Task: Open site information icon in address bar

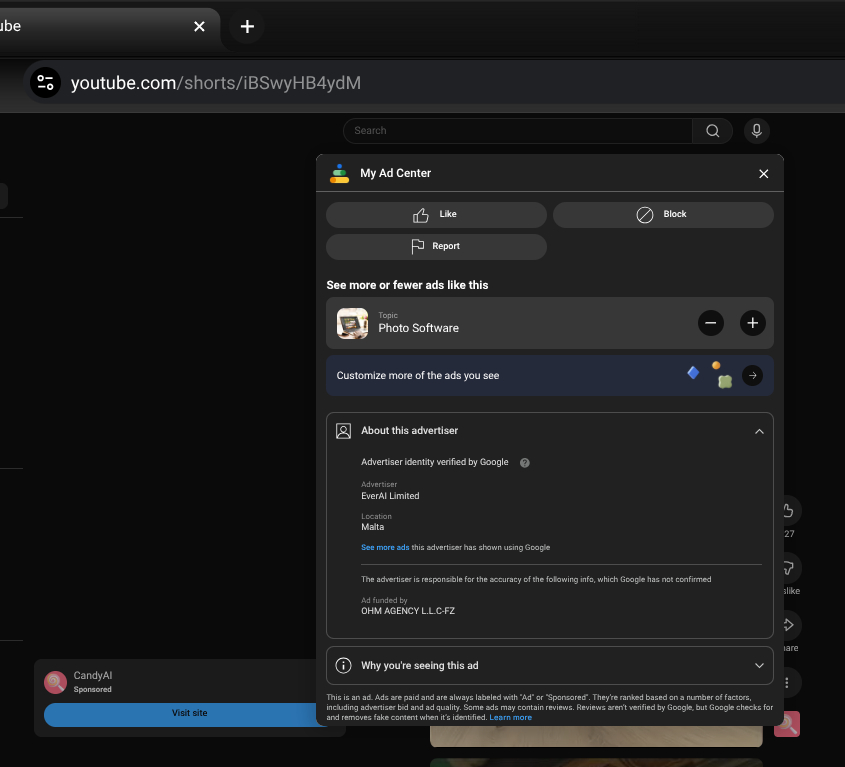Action: coord(44,83)
